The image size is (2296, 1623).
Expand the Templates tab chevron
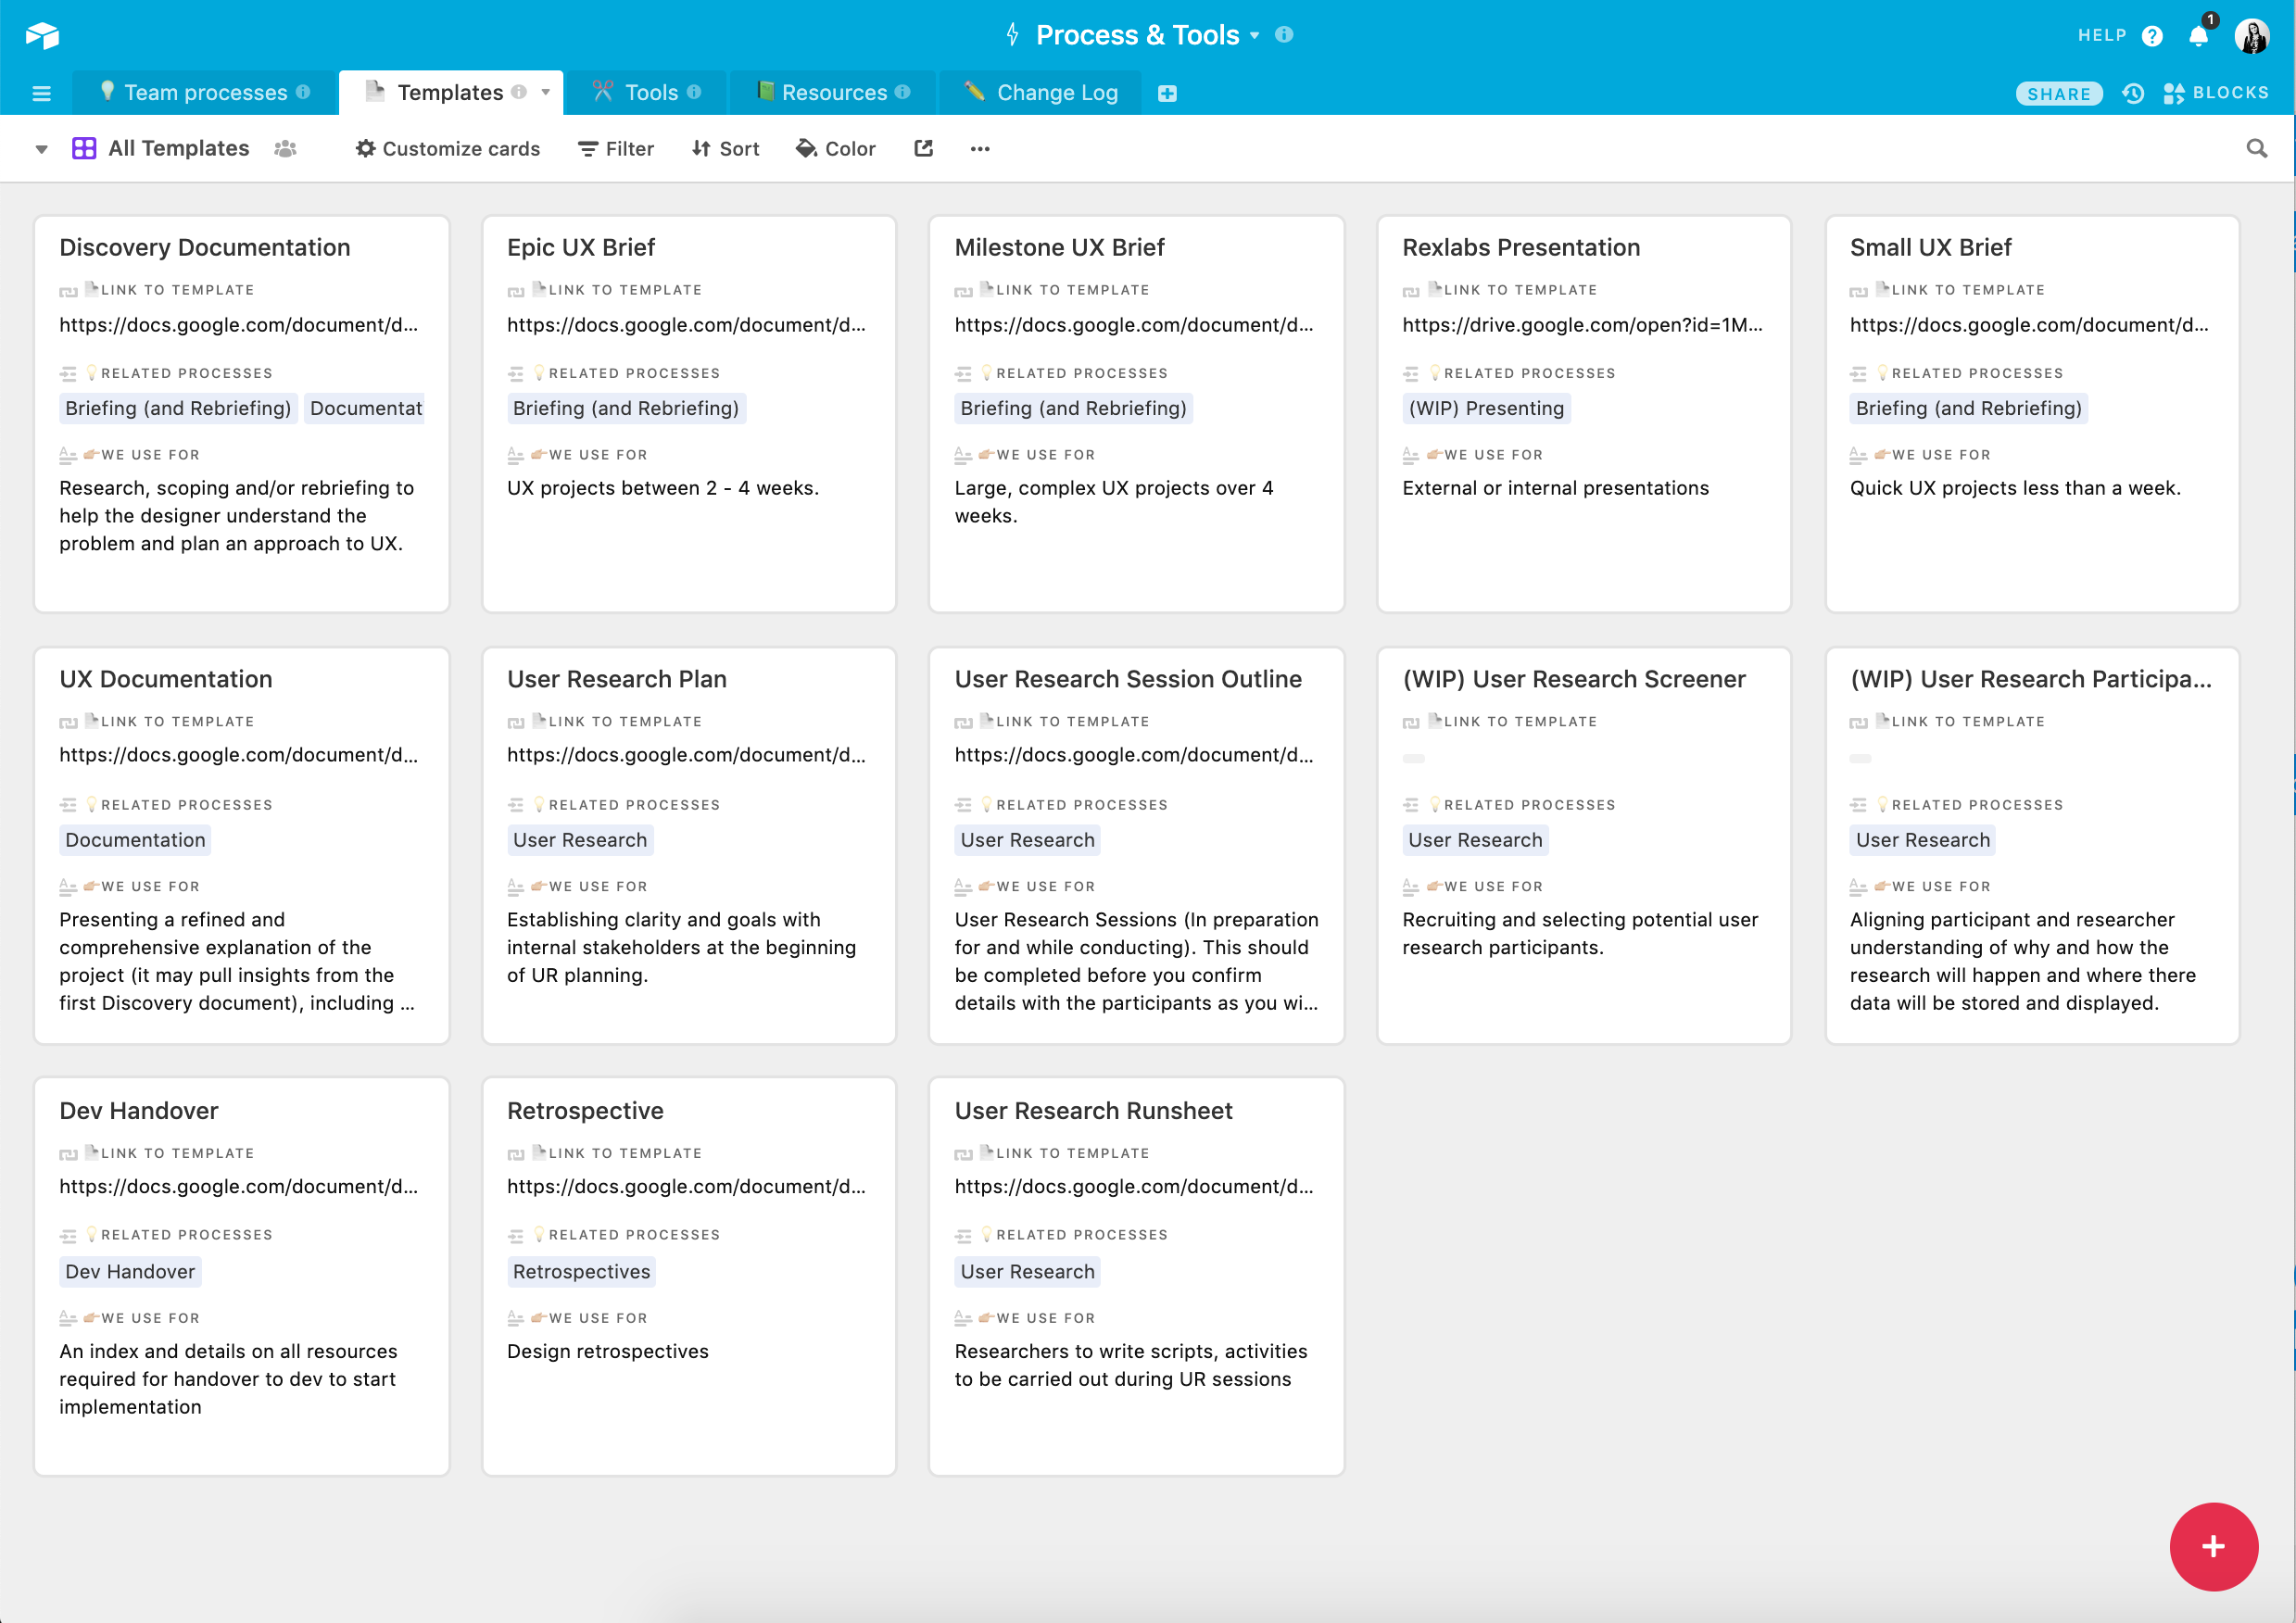click(x=546, y=92)
